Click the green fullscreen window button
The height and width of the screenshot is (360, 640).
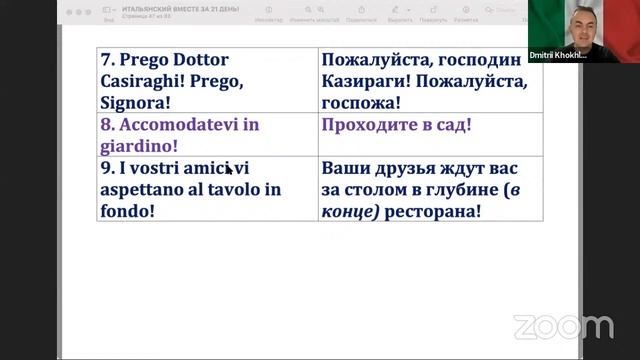point(88,12)
